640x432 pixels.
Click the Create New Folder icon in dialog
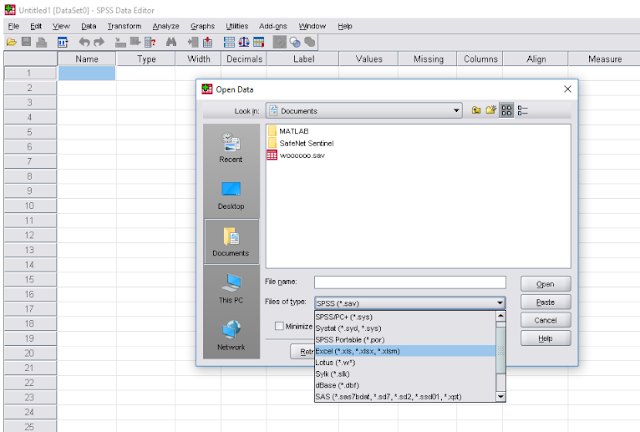491,110
